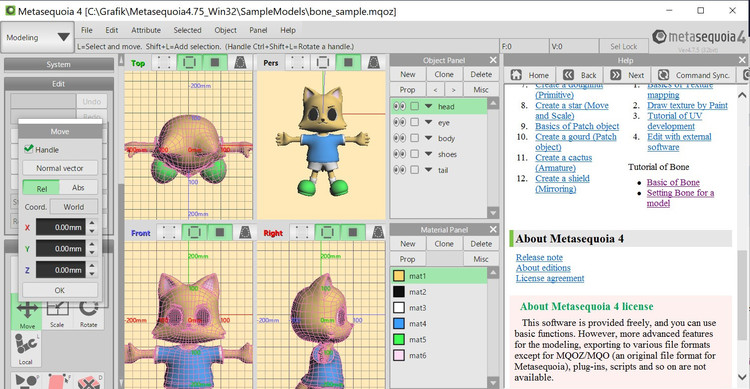Toggle visibility of eye object
The image size is (750, 389).
399,122
